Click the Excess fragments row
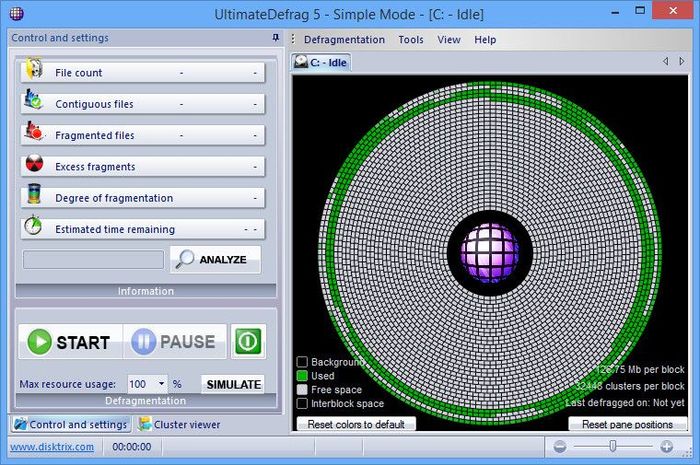Screen dimensions: 700x465 click(x=143, y=166)
